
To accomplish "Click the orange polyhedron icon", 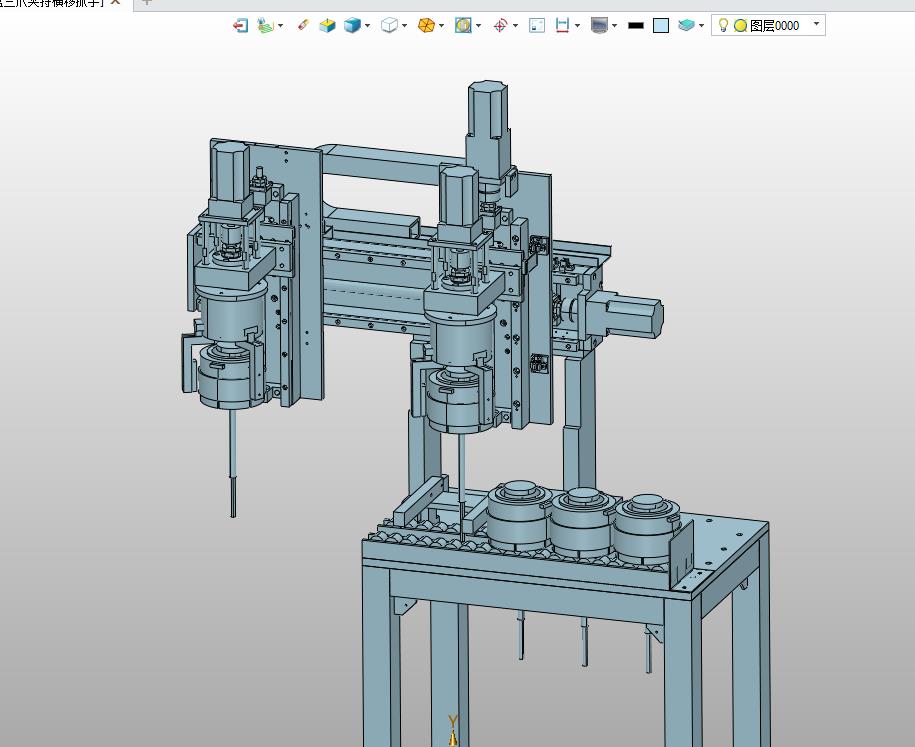I will pyautogui.click(x=426, y=25).
